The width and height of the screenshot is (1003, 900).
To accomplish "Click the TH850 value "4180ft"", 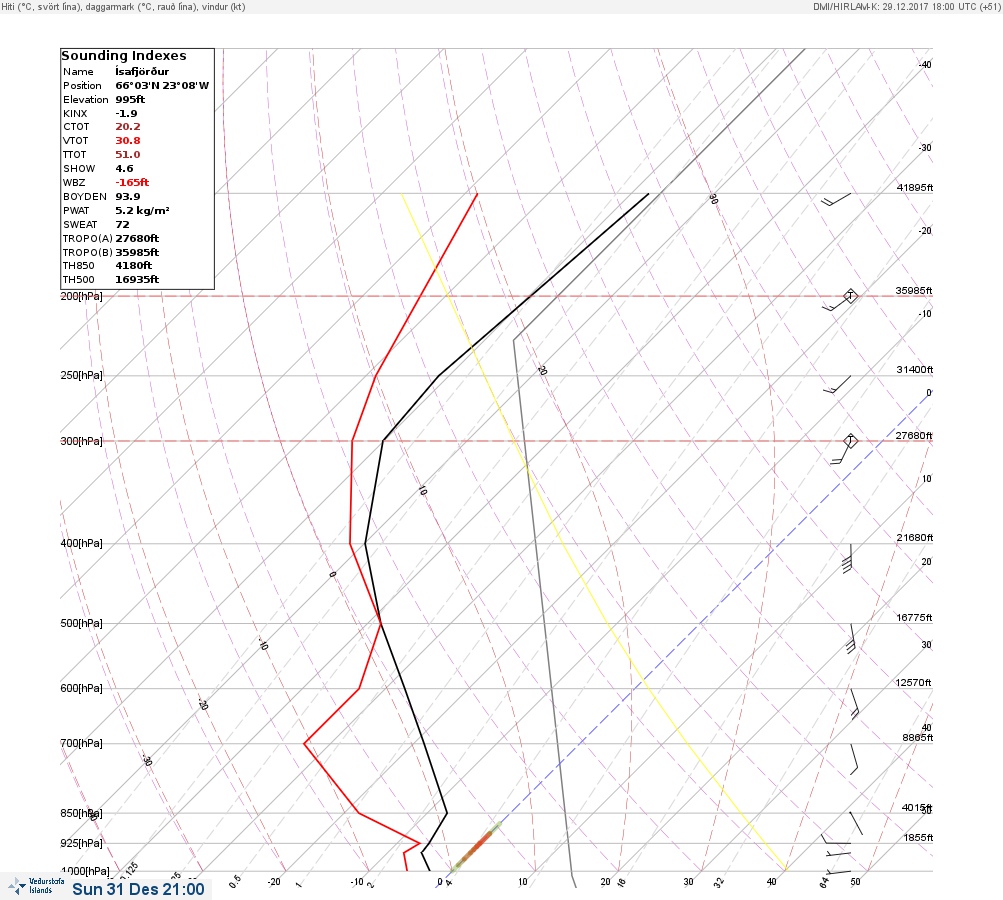I will click(x=133, y=265).
